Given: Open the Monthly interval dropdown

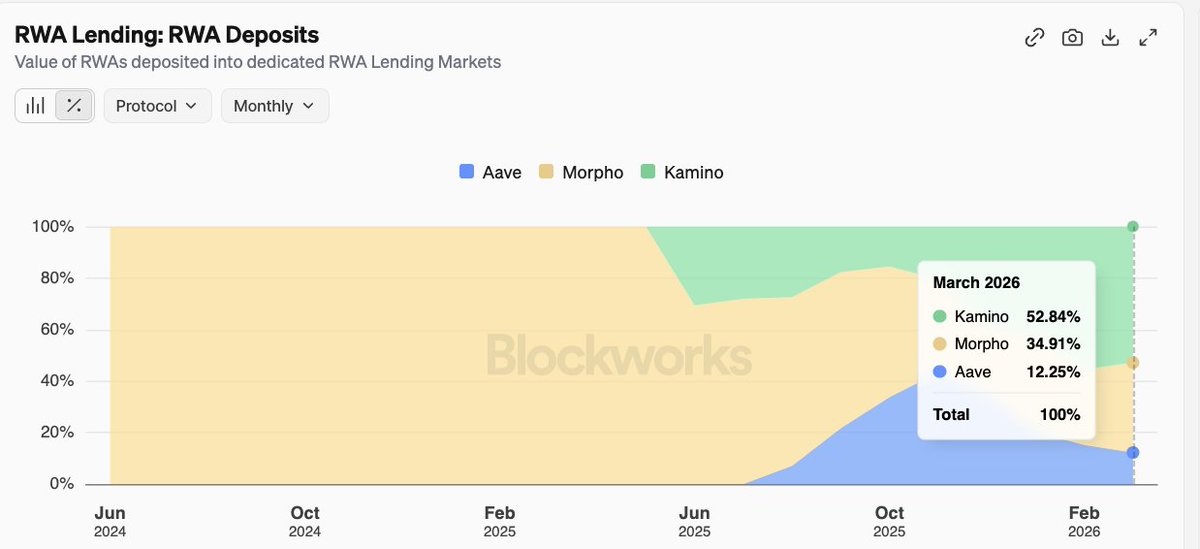Looking at the screenshot, I should (274, 106).
